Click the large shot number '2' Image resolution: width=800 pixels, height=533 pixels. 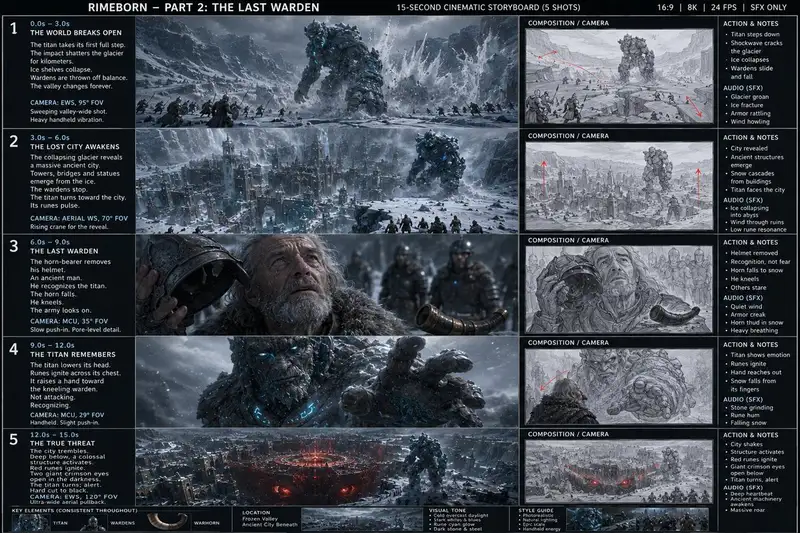[14, 141]
